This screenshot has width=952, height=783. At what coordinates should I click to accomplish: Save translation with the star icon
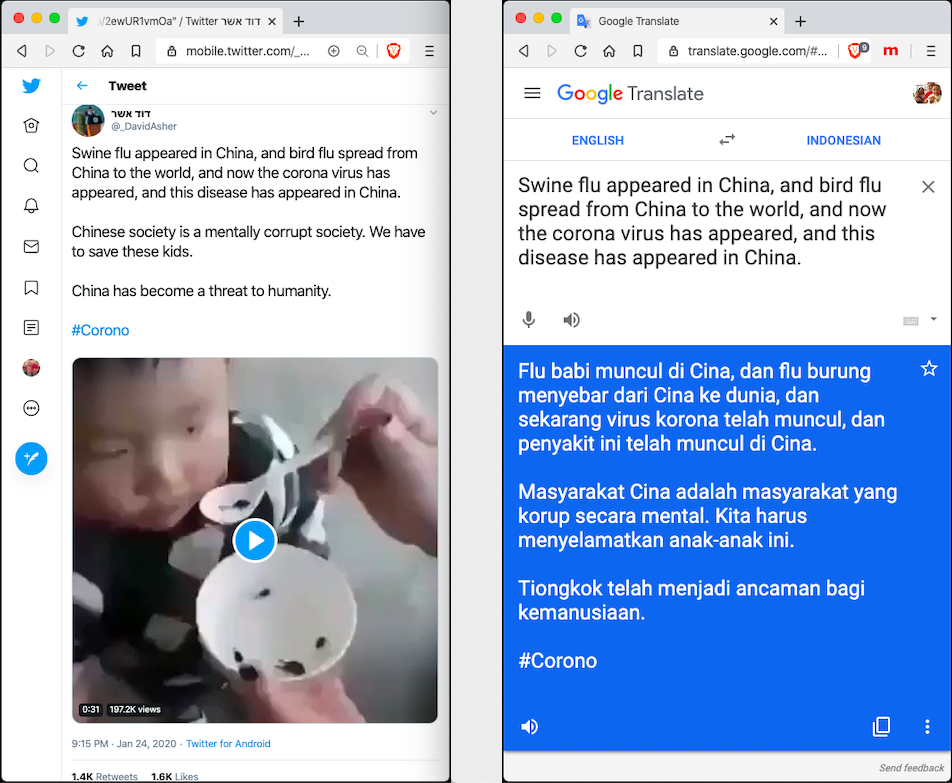[x=929, y=368]
